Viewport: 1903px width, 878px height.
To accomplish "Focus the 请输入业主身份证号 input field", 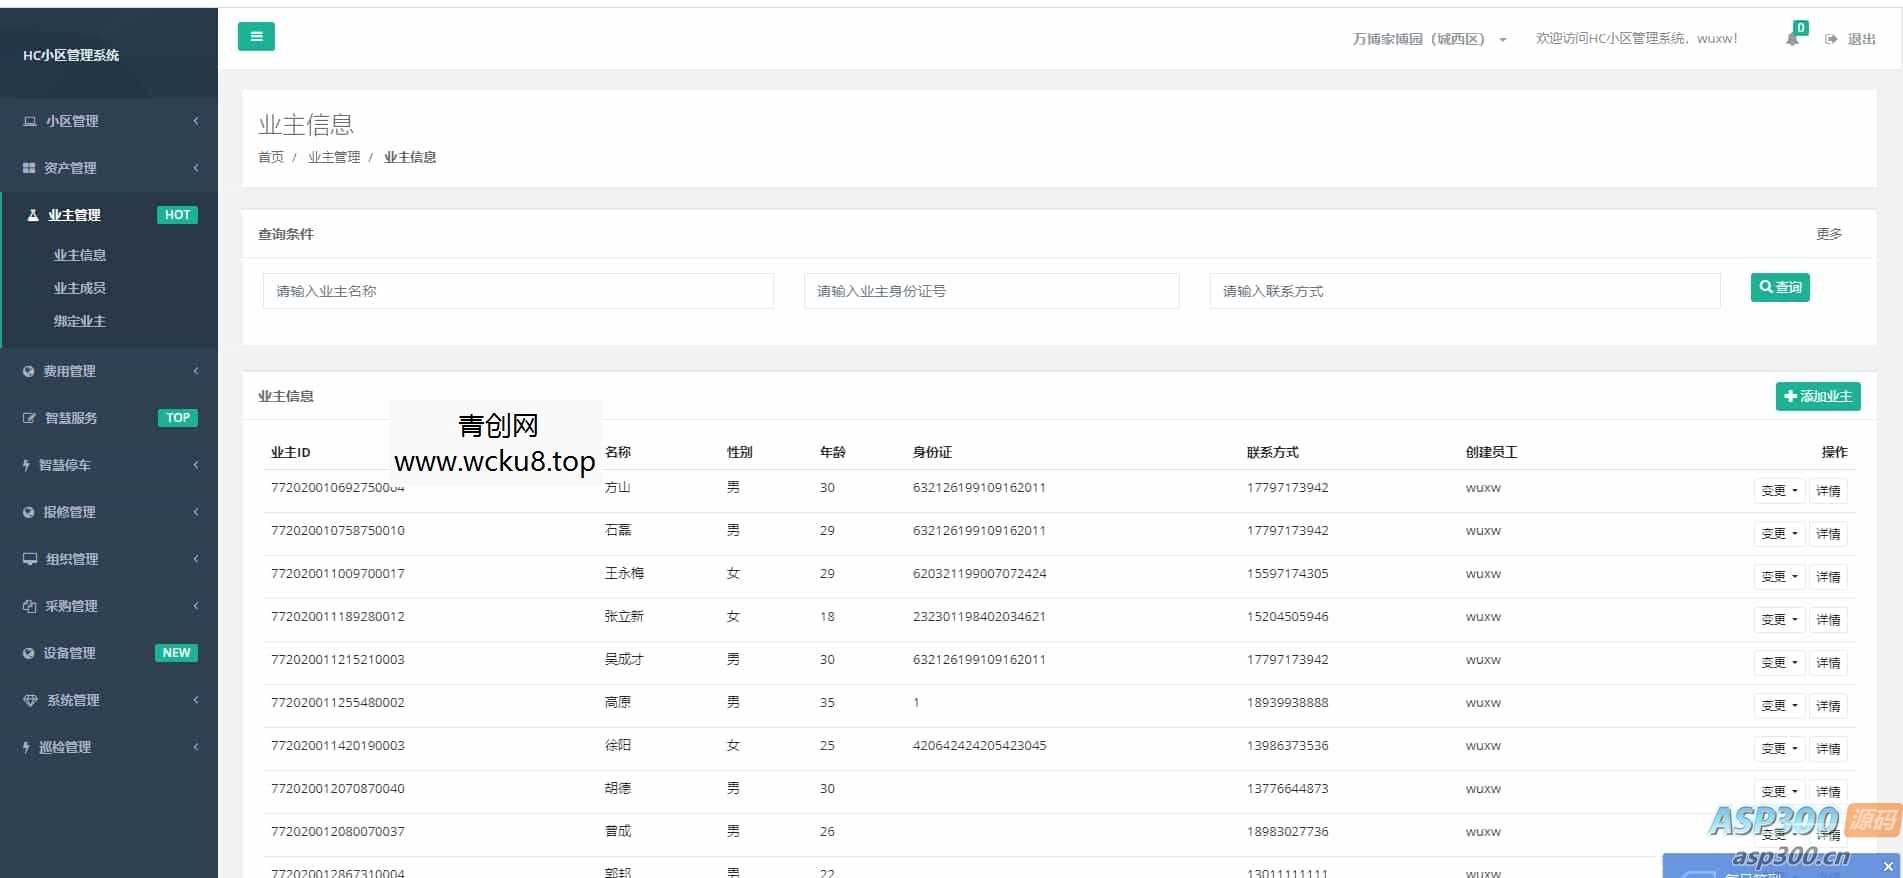I will coord(992,291).
